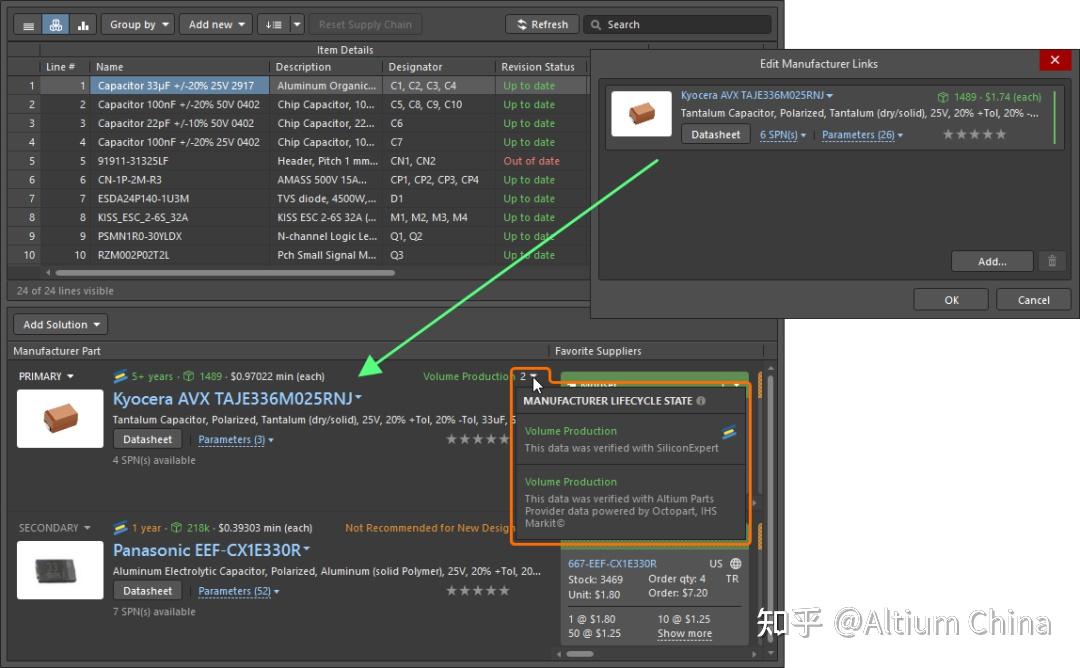The width and height of the screenshot is (1080, 668).
Task: Click SiliconExpert logo in lifecycle popup
Action: tap(729, 432)
